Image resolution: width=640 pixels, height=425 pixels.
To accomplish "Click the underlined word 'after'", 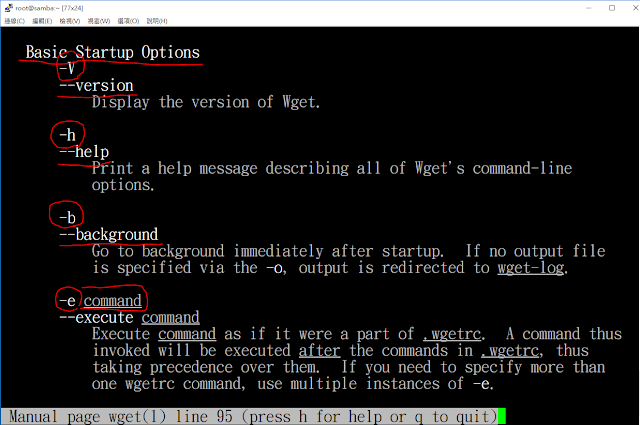I will tap(319, 351).
